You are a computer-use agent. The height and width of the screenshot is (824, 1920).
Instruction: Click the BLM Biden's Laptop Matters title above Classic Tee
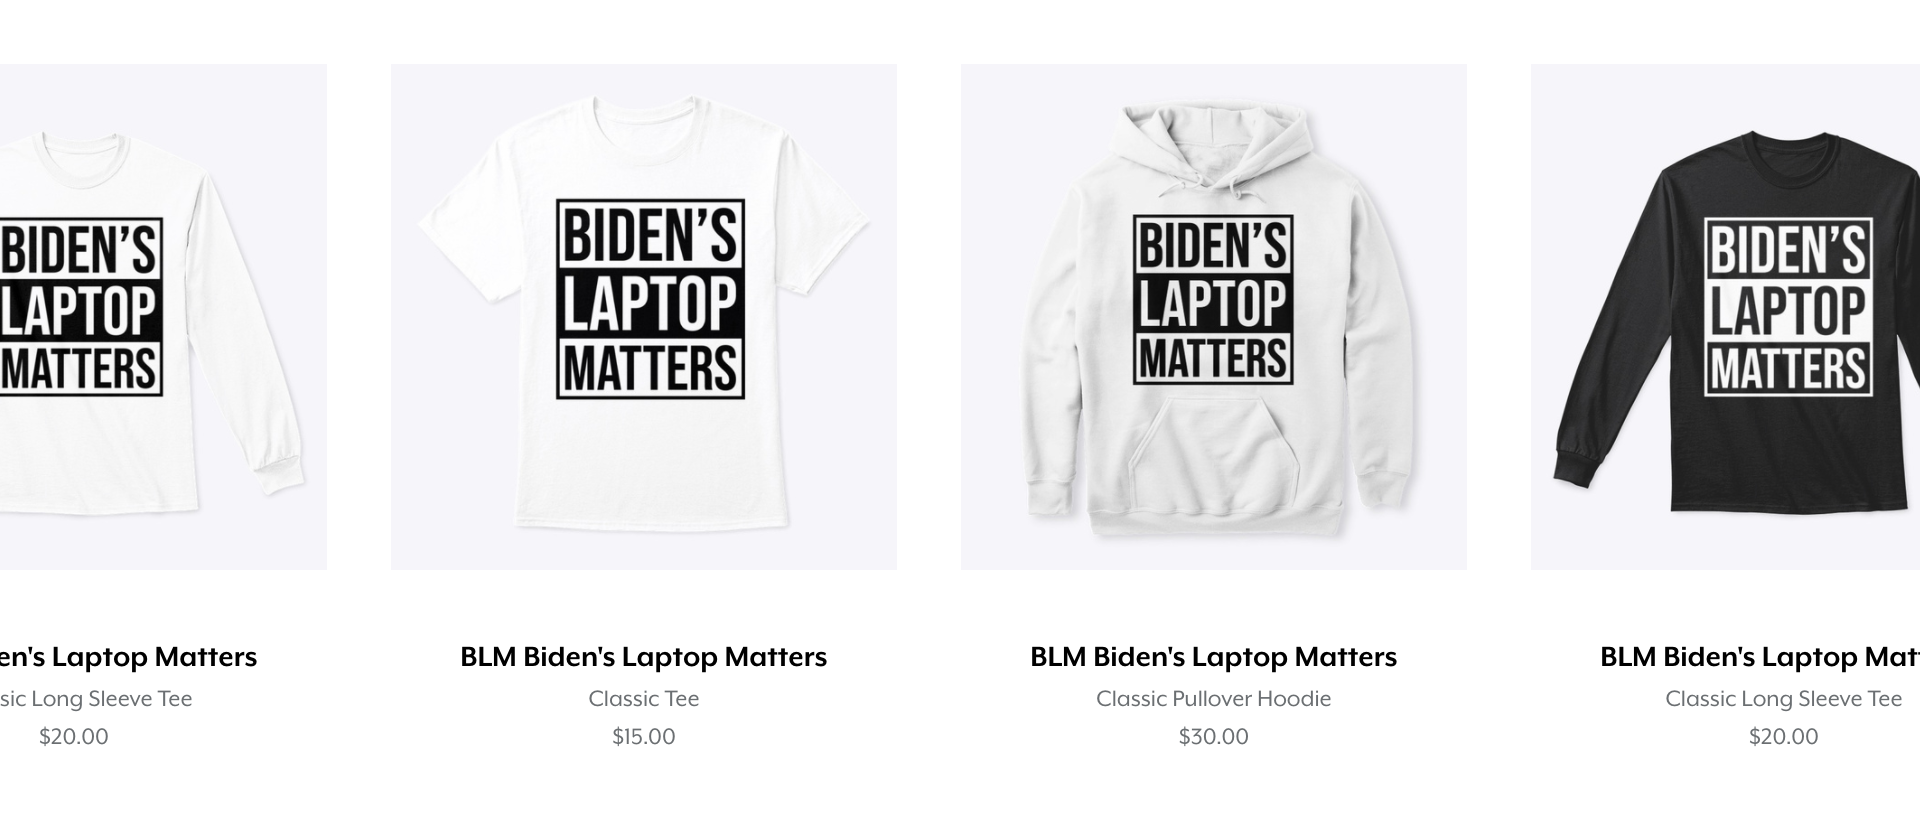643,657
